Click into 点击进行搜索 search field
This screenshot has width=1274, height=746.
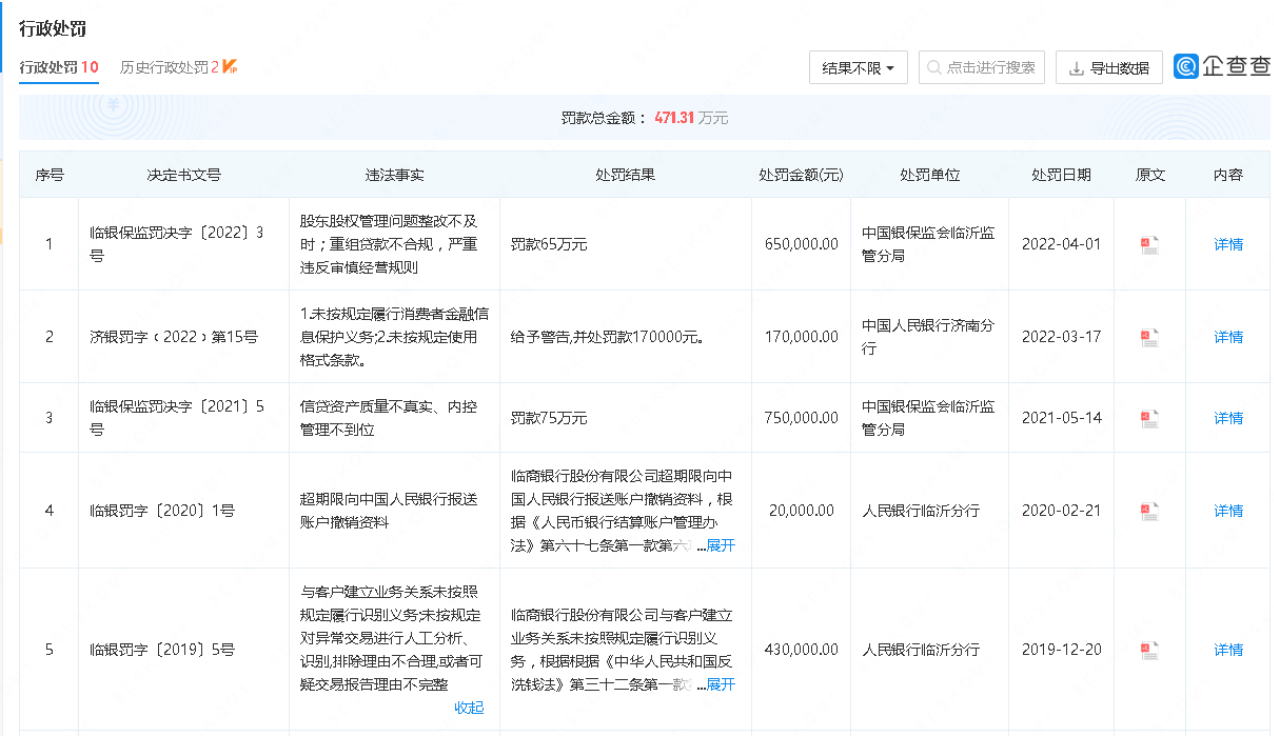pos(990,68)
